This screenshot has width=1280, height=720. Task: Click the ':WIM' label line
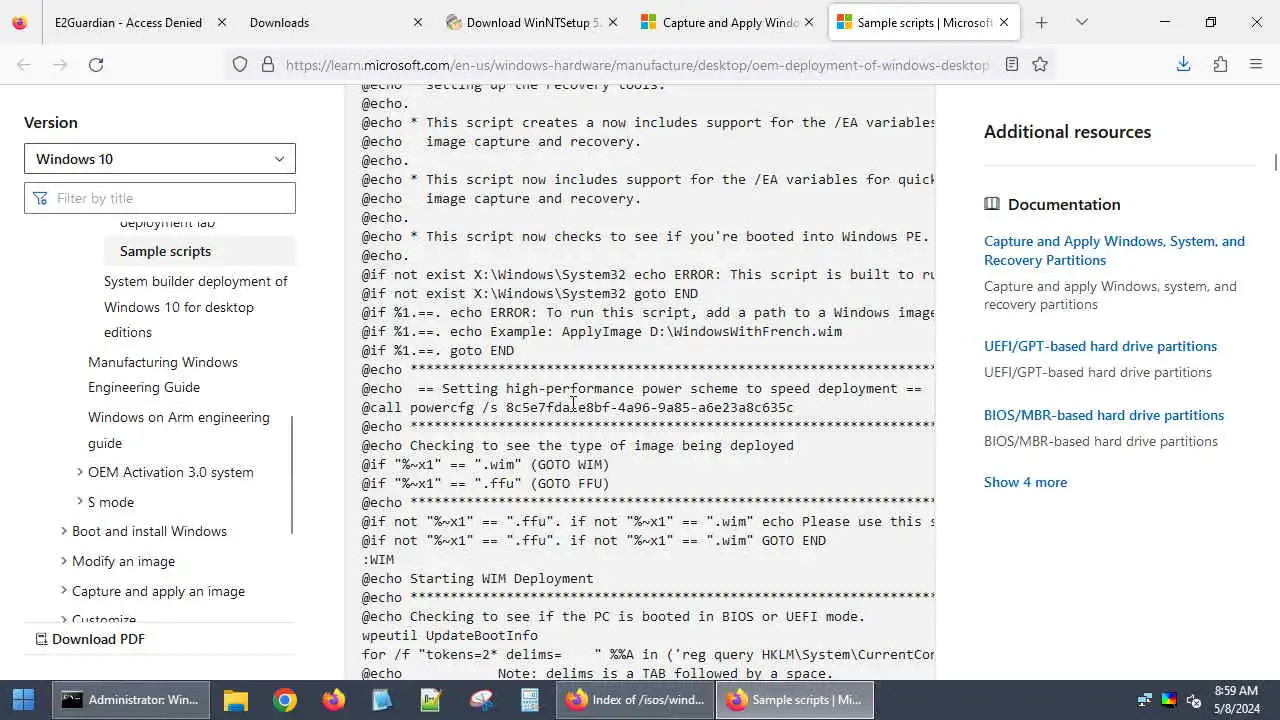pos(378,559)
